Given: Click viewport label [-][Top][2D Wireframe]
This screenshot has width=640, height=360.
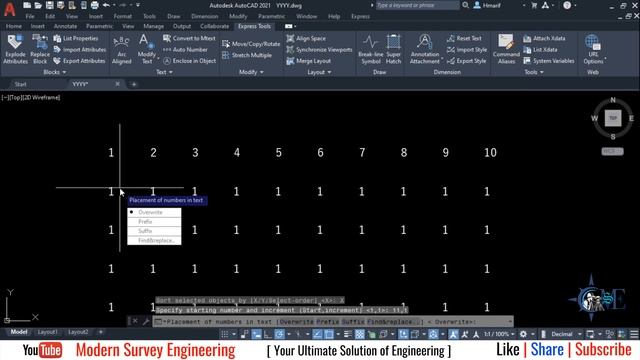Looking at the screenshot, I should (31, 98).
